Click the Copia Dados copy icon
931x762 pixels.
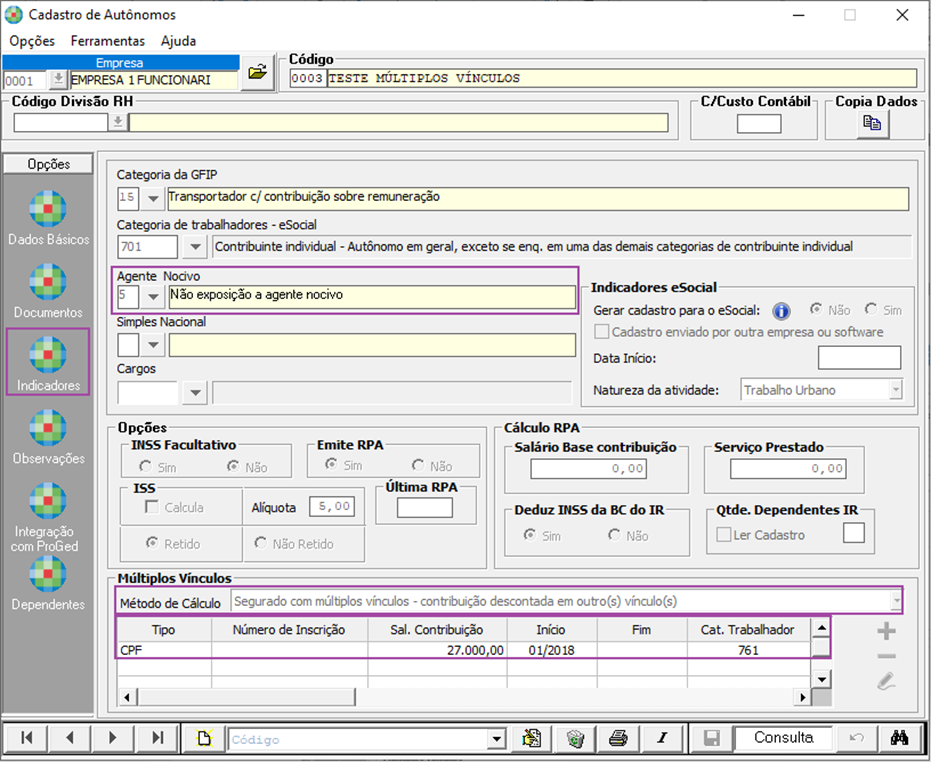point(872,124)
